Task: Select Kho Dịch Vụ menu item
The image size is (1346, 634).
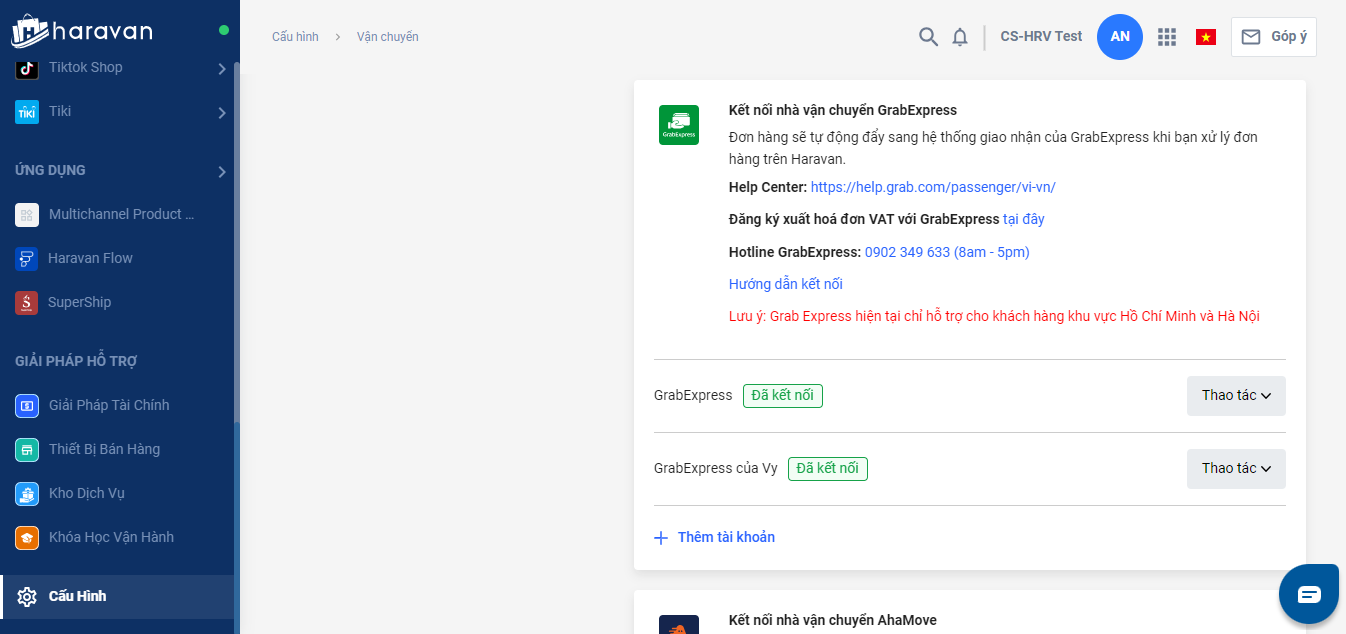Action: 118,493
